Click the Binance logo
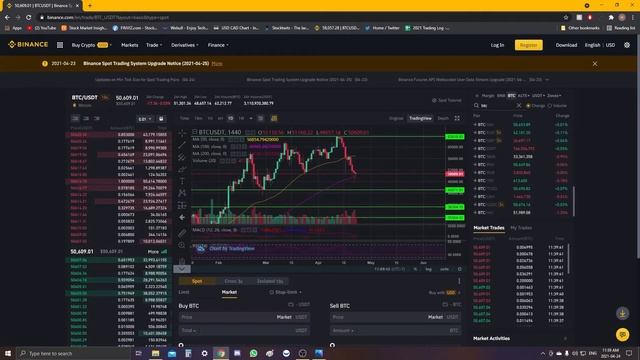 [x=28, y=44]
